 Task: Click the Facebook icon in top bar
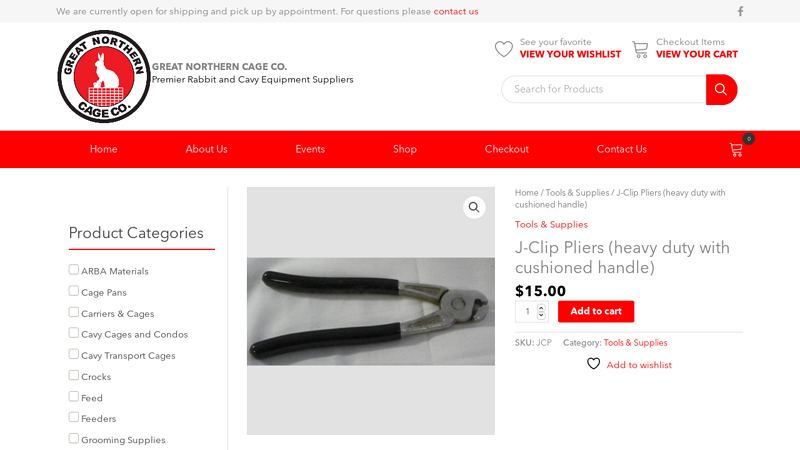point(740,11)
